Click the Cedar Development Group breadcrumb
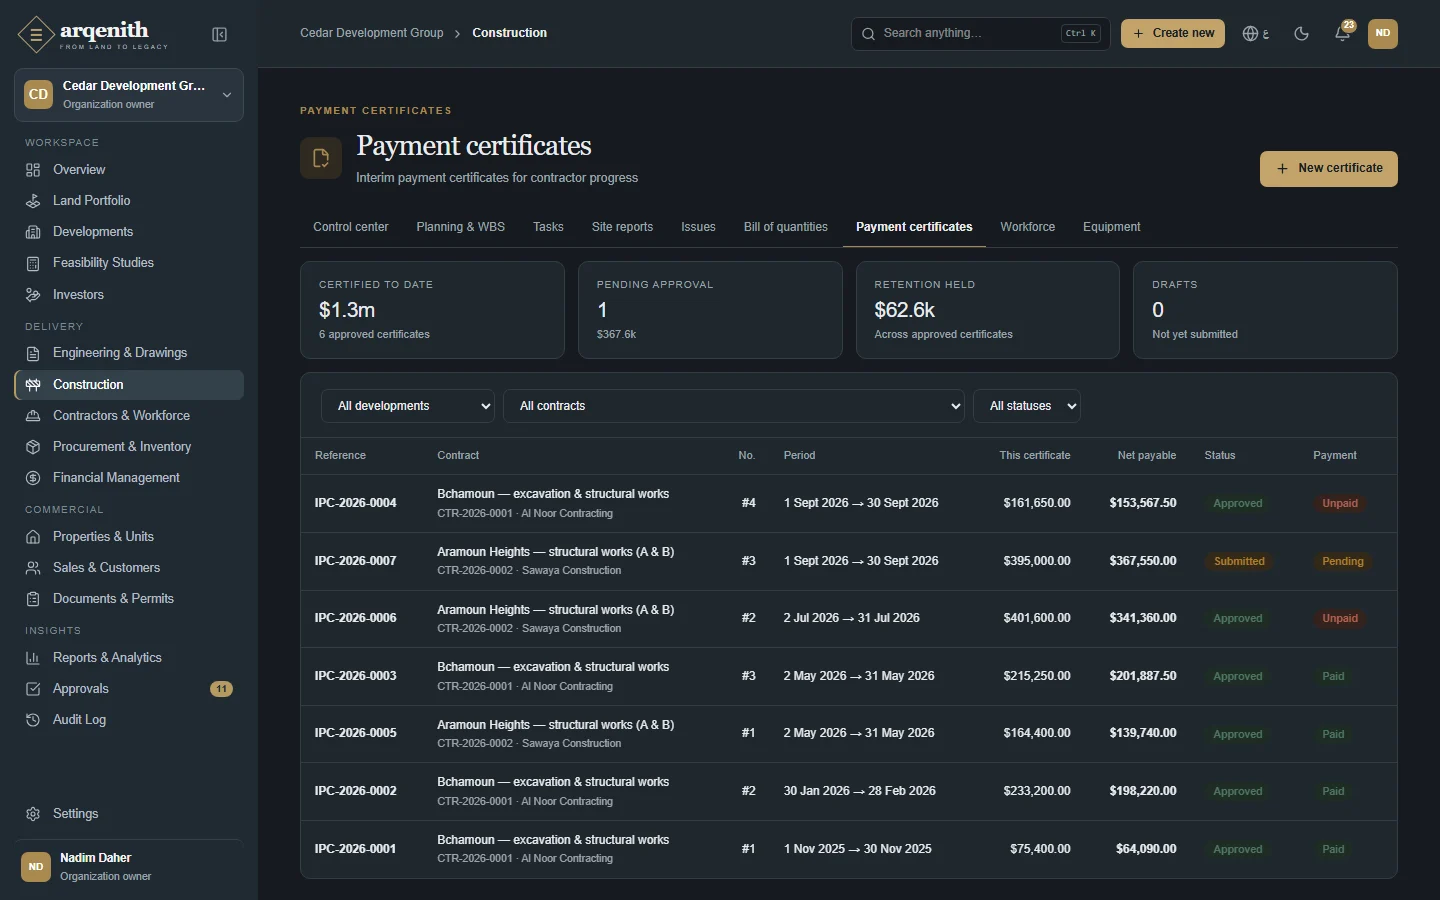Viewport: 1440px width, 900px height. [372, 33]
